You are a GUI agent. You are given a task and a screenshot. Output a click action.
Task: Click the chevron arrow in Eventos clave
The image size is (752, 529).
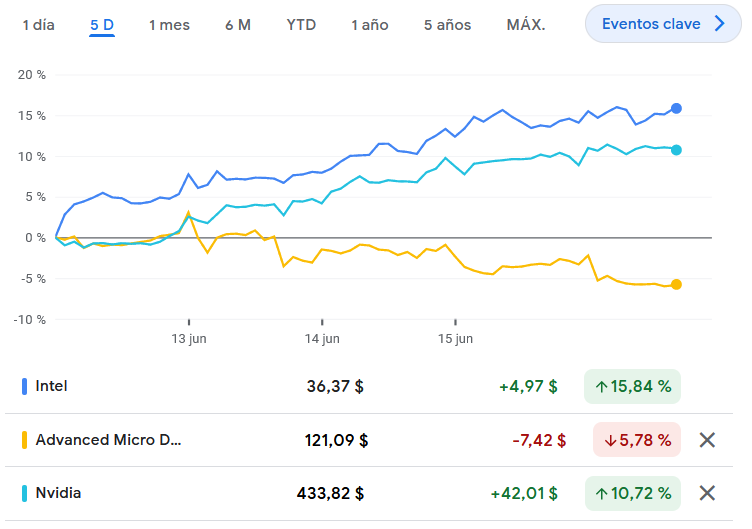tap(719, 24)
